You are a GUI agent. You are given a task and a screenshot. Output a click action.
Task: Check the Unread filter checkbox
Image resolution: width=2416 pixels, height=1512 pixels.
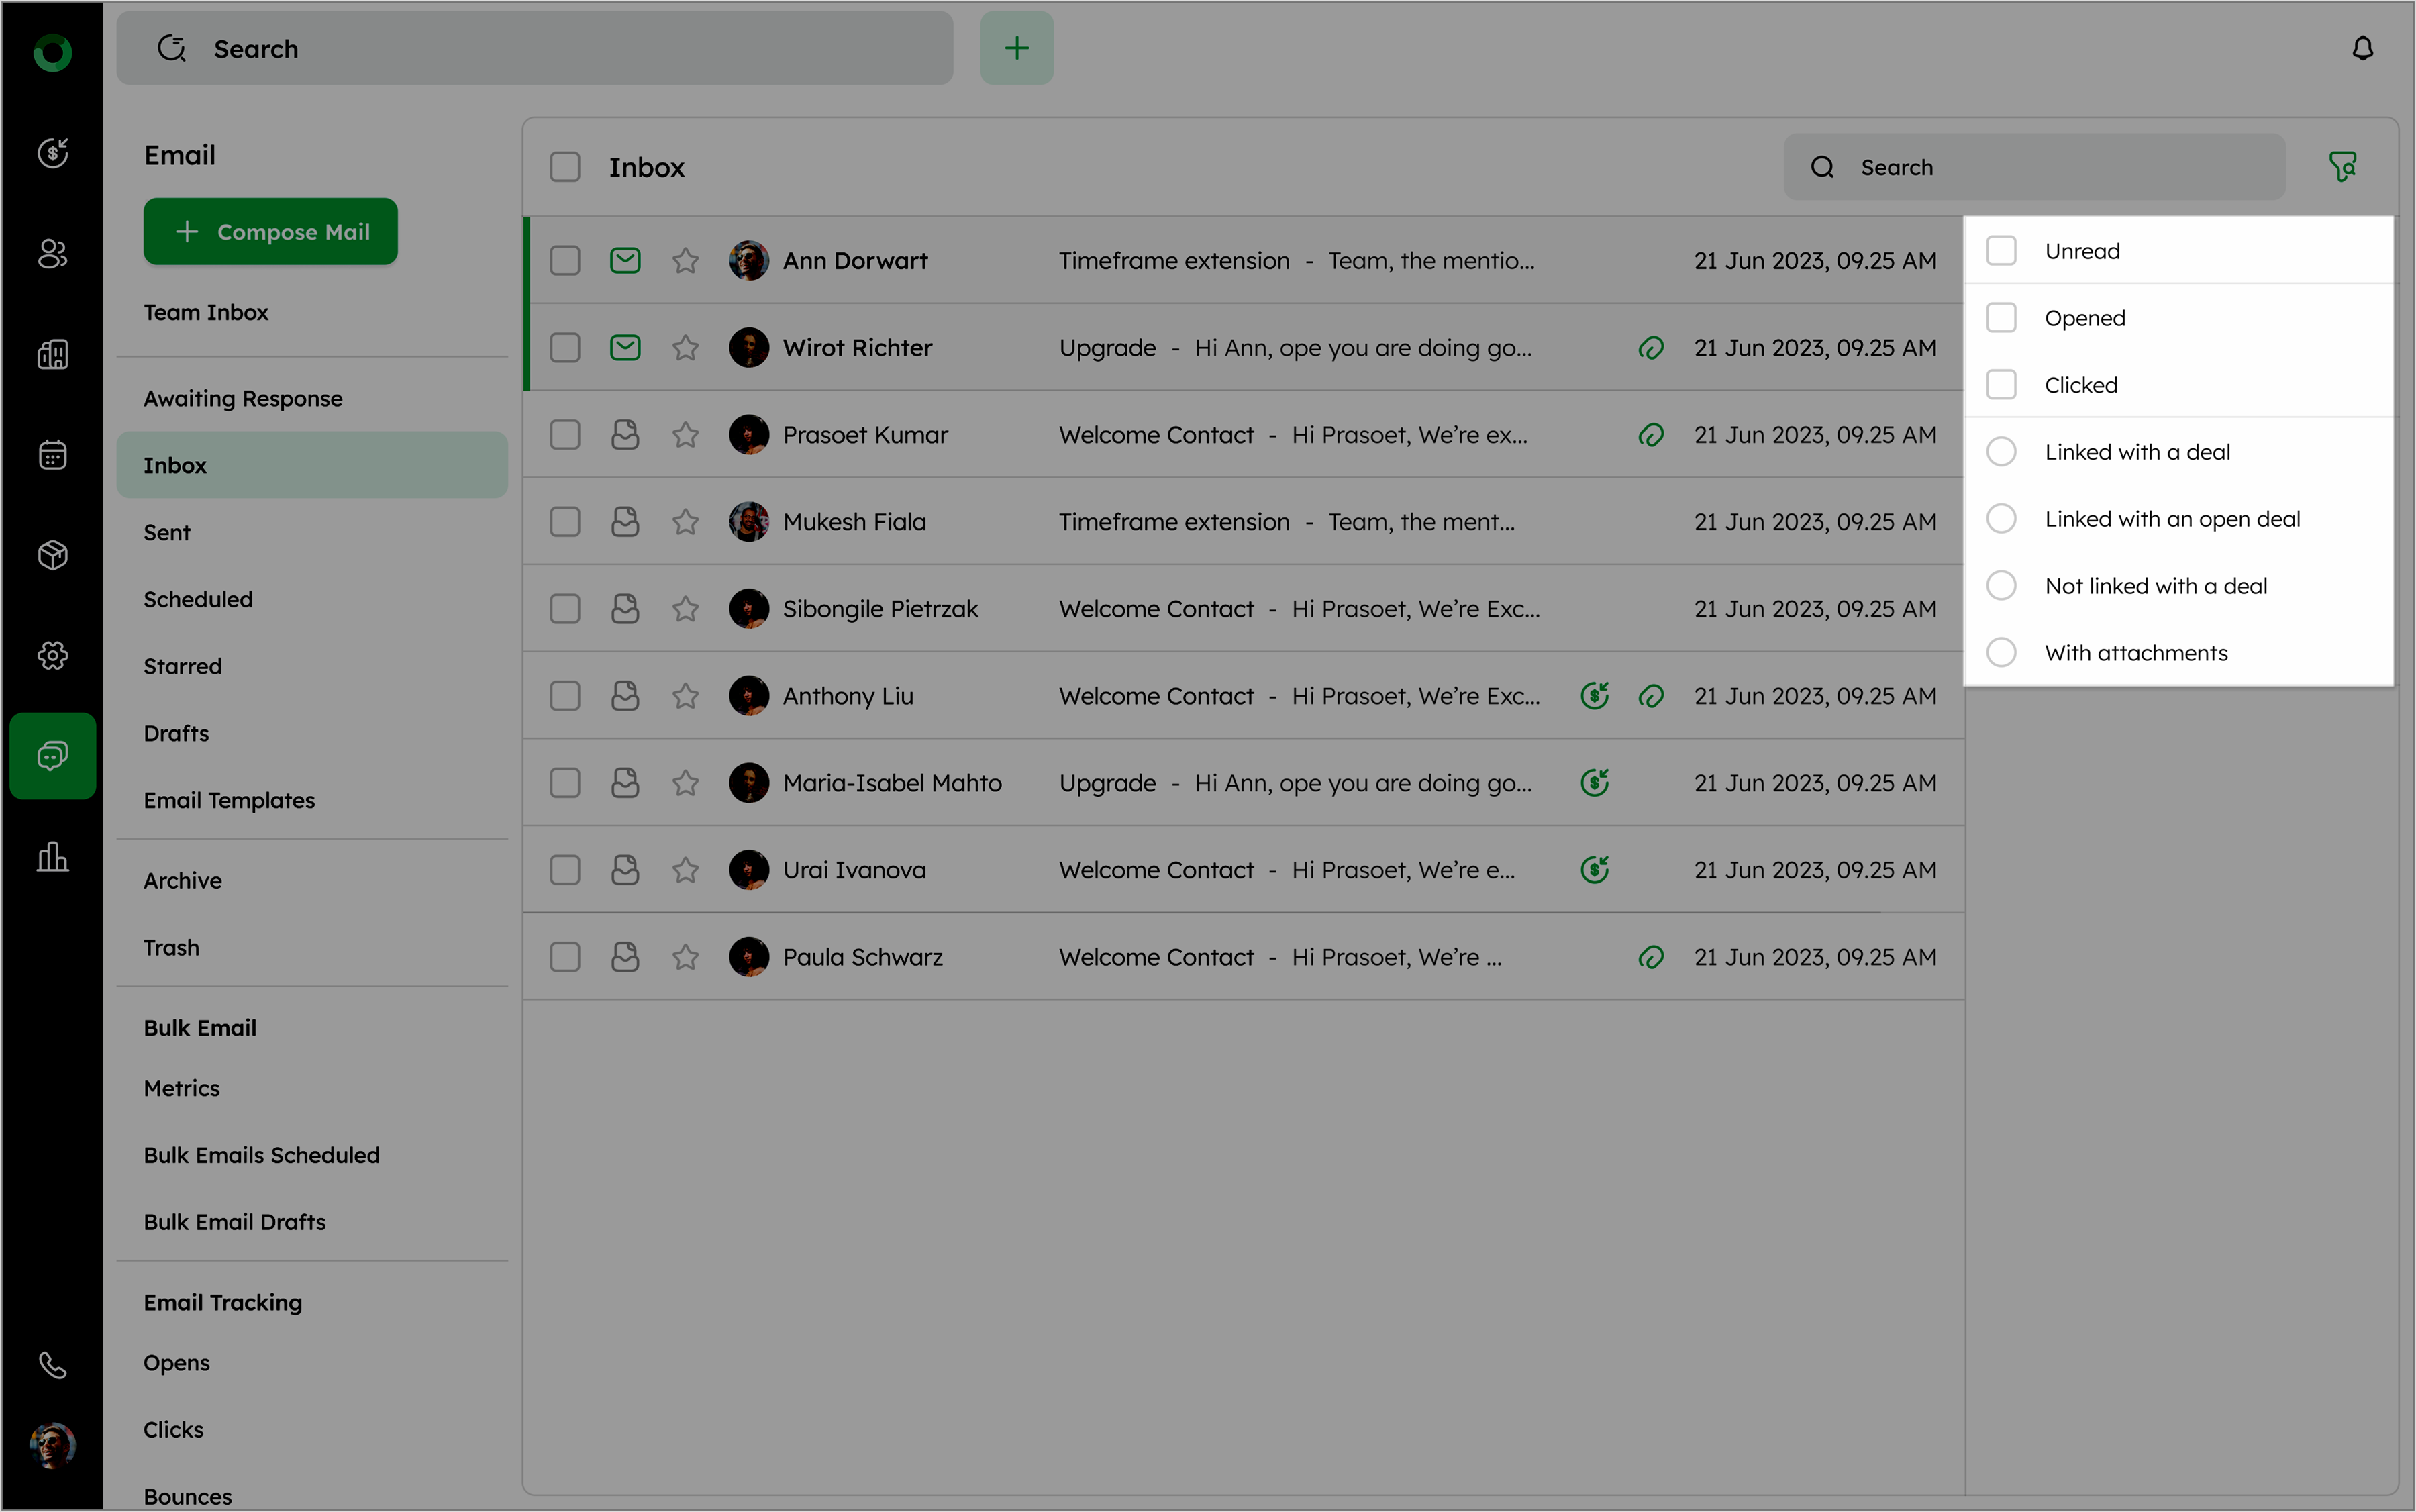click(2001, 251)
